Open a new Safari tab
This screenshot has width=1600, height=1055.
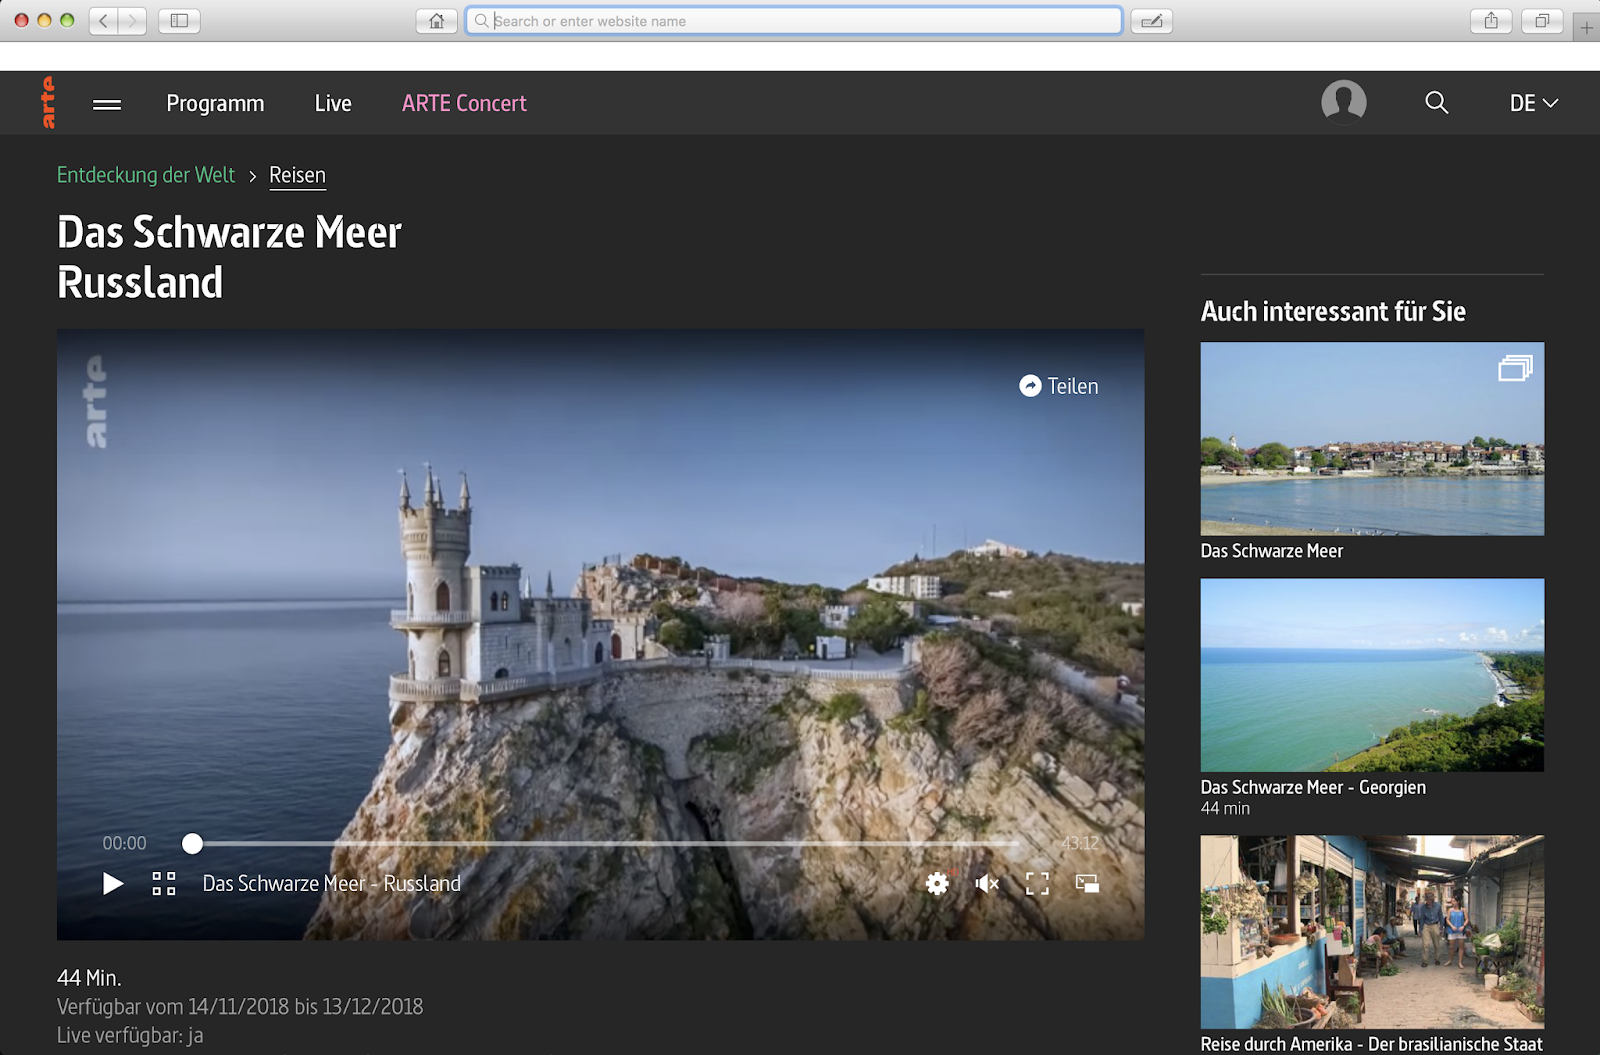tap(1587, 27)
